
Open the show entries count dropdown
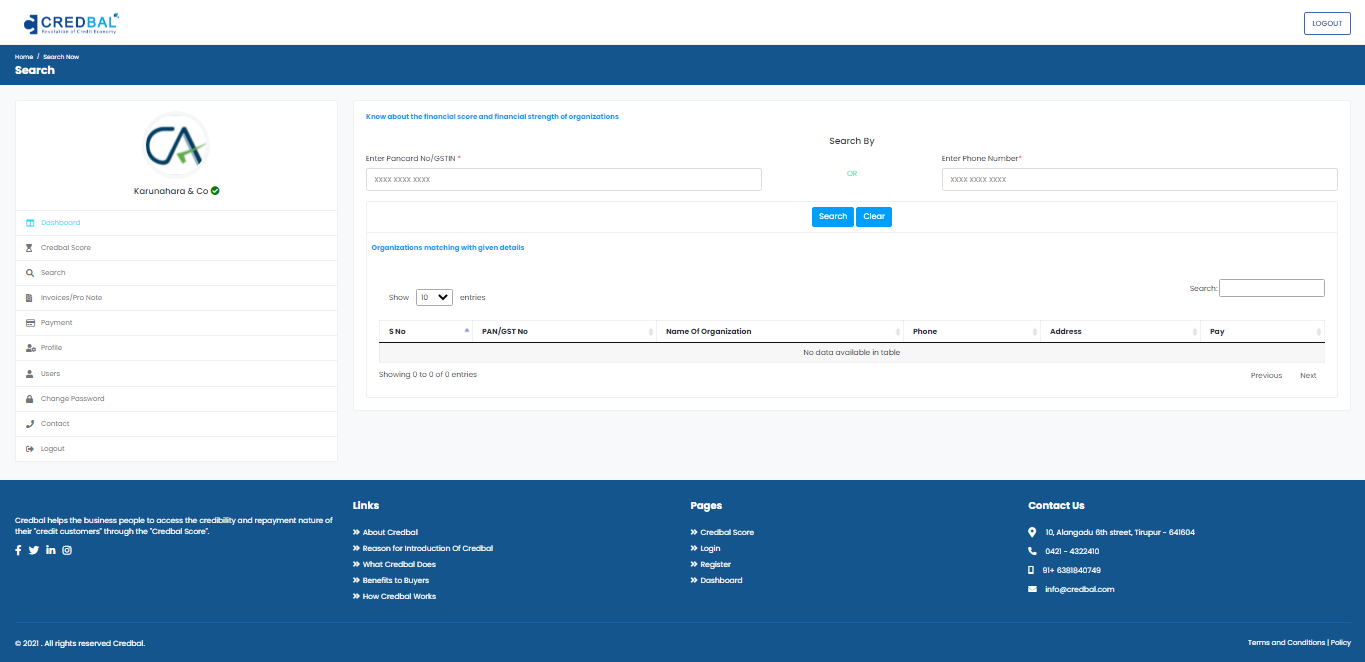(x=435, y=297)
